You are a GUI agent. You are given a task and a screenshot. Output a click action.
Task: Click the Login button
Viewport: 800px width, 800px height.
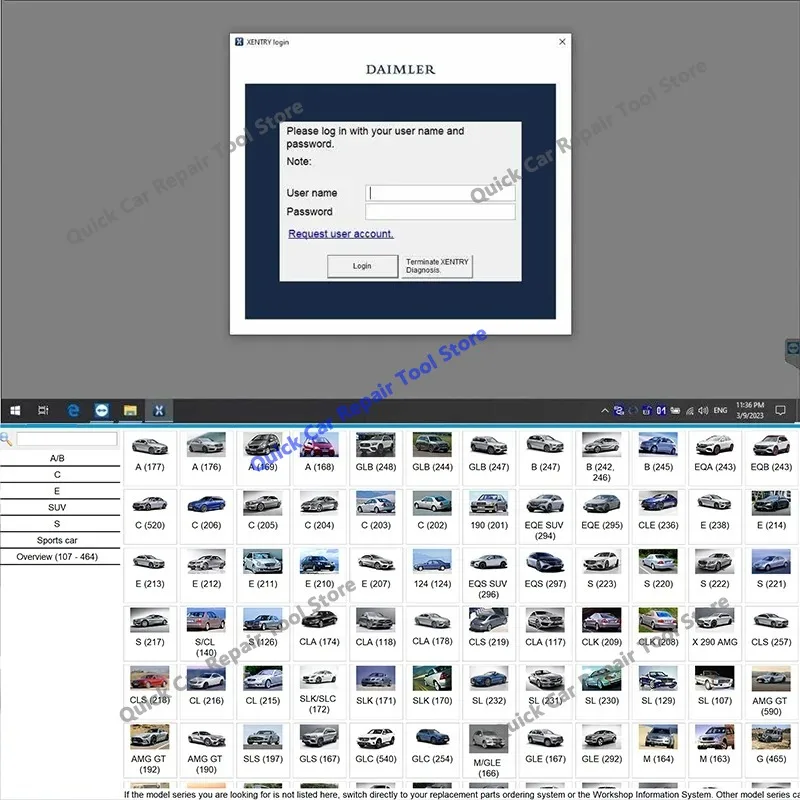tap(362, 266)
